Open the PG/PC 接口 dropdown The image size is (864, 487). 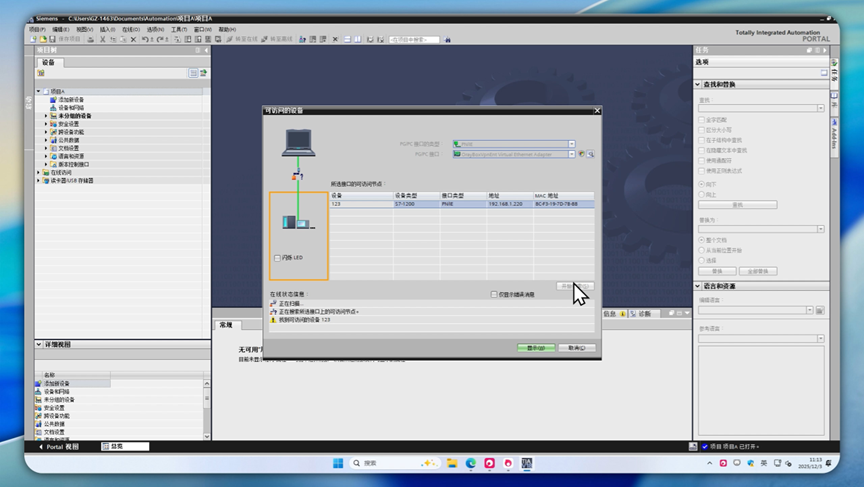coord(572,154)
